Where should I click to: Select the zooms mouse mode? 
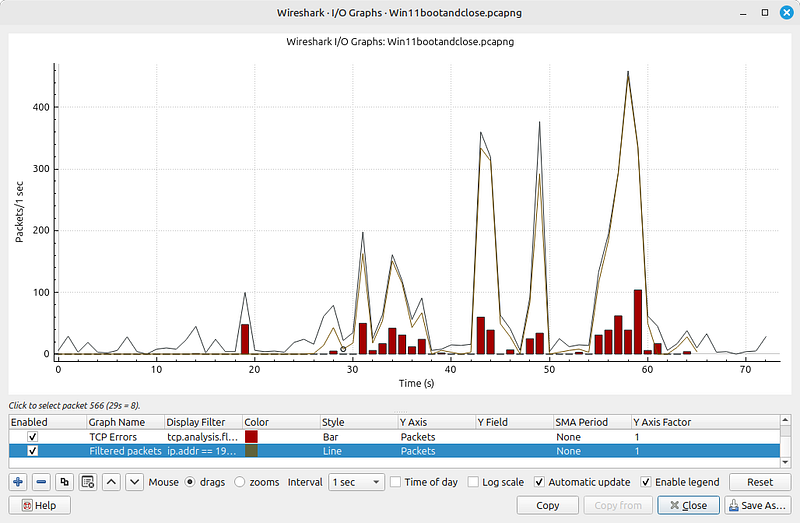[x=239, y=482]
